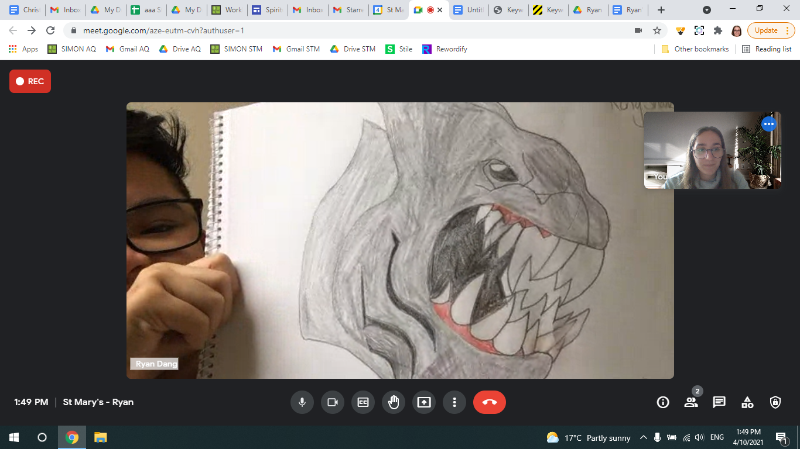800x449 pixels.
Task: Open the chat panel
Action: point(718,402)
